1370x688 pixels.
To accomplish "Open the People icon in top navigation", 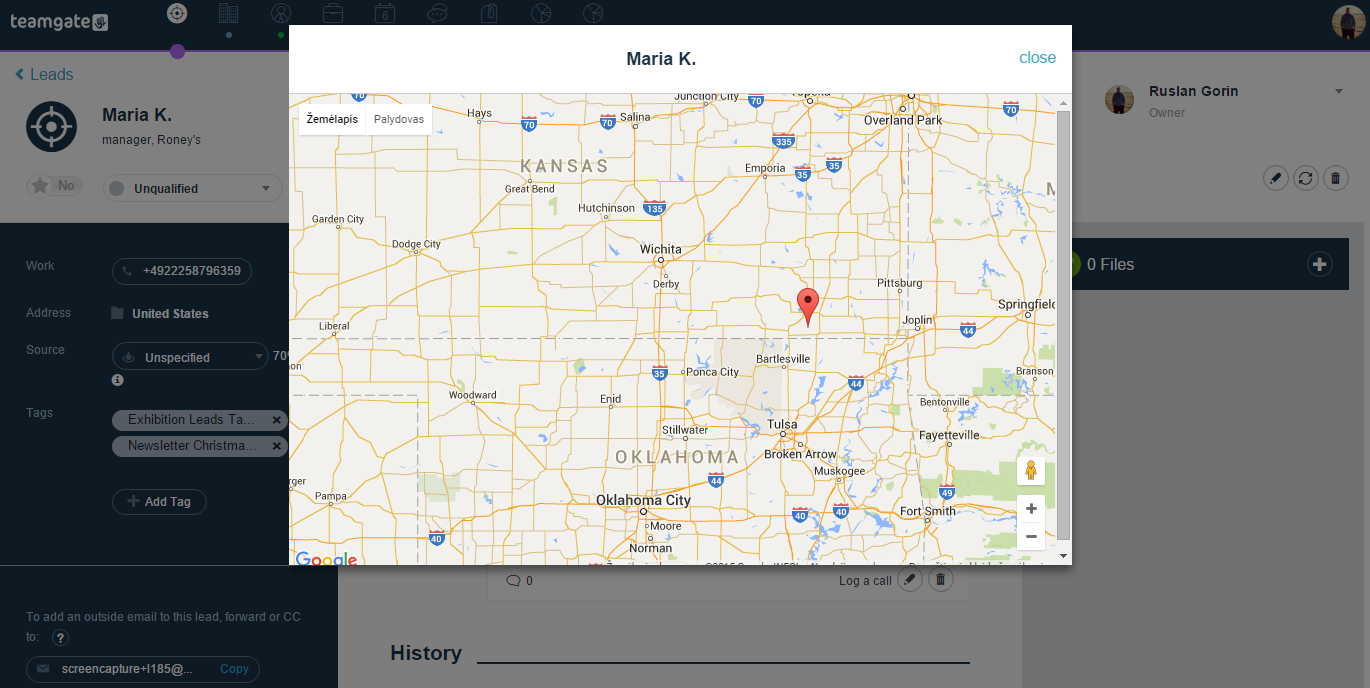I will click(x=281, y=13).
